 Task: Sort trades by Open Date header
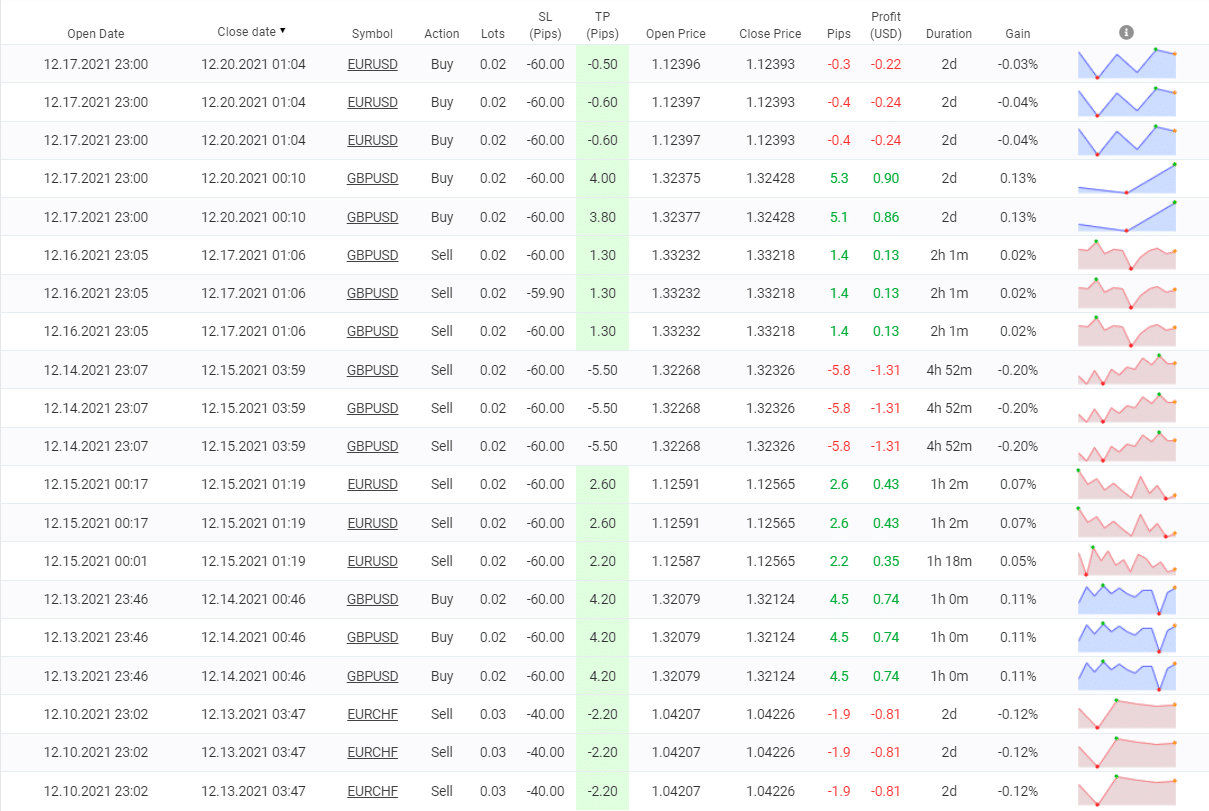pos(96,33)
